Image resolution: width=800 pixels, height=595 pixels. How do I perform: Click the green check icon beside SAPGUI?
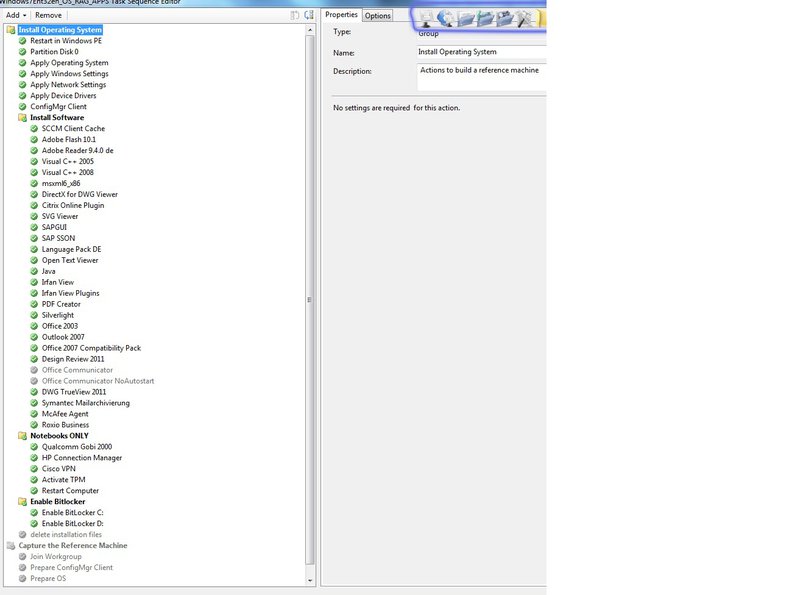[34, 227]
